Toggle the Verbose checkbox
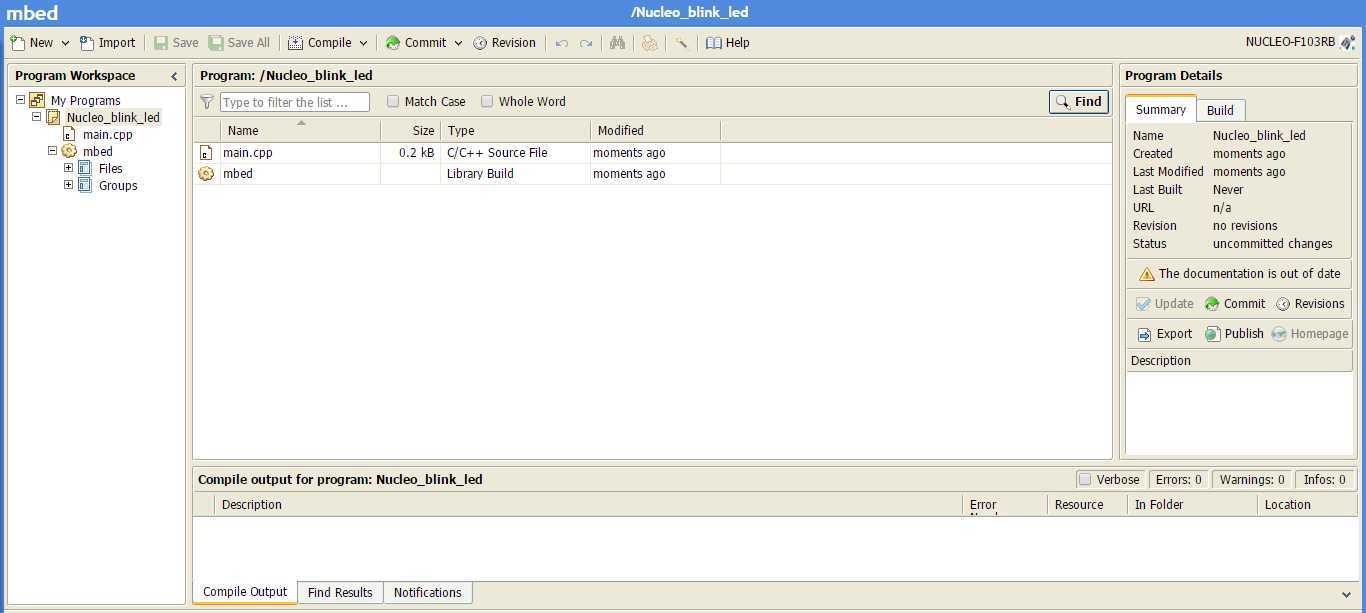This screenshot has width=1366, height=613. [x=1084, y=479]
